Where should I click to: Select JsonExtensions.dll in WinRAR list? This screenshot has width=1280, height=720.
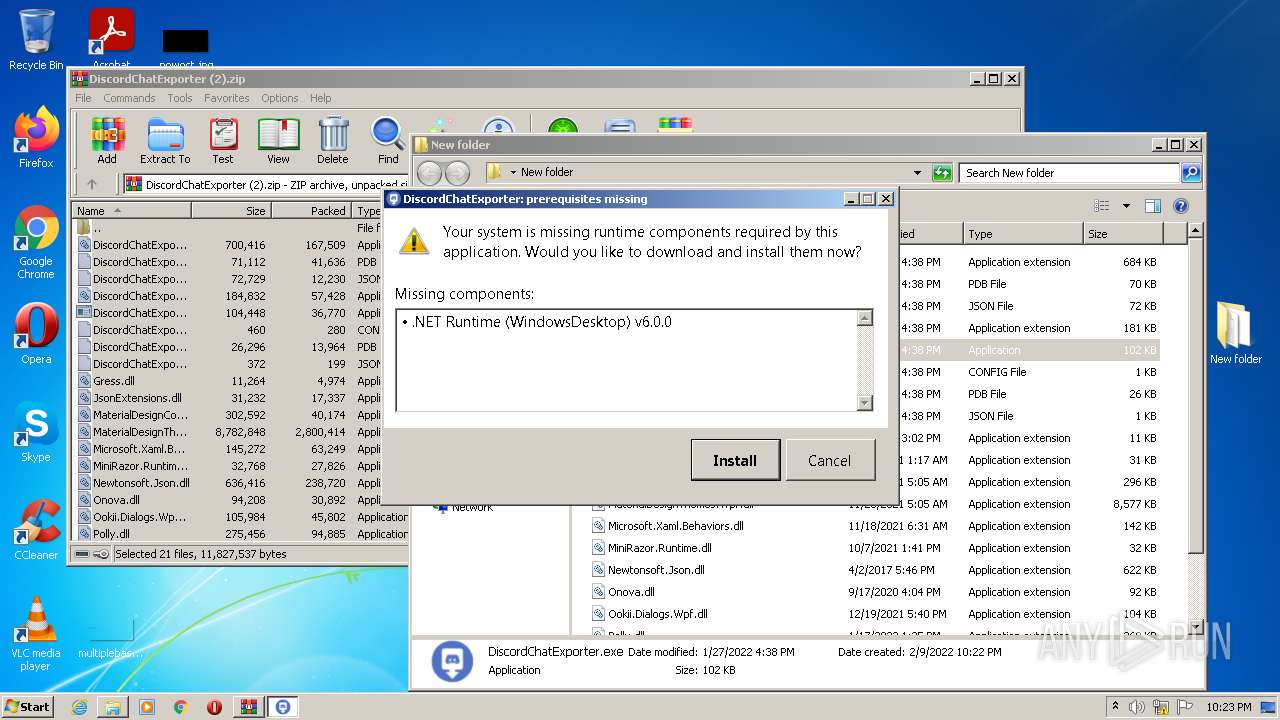pos(137,398)
